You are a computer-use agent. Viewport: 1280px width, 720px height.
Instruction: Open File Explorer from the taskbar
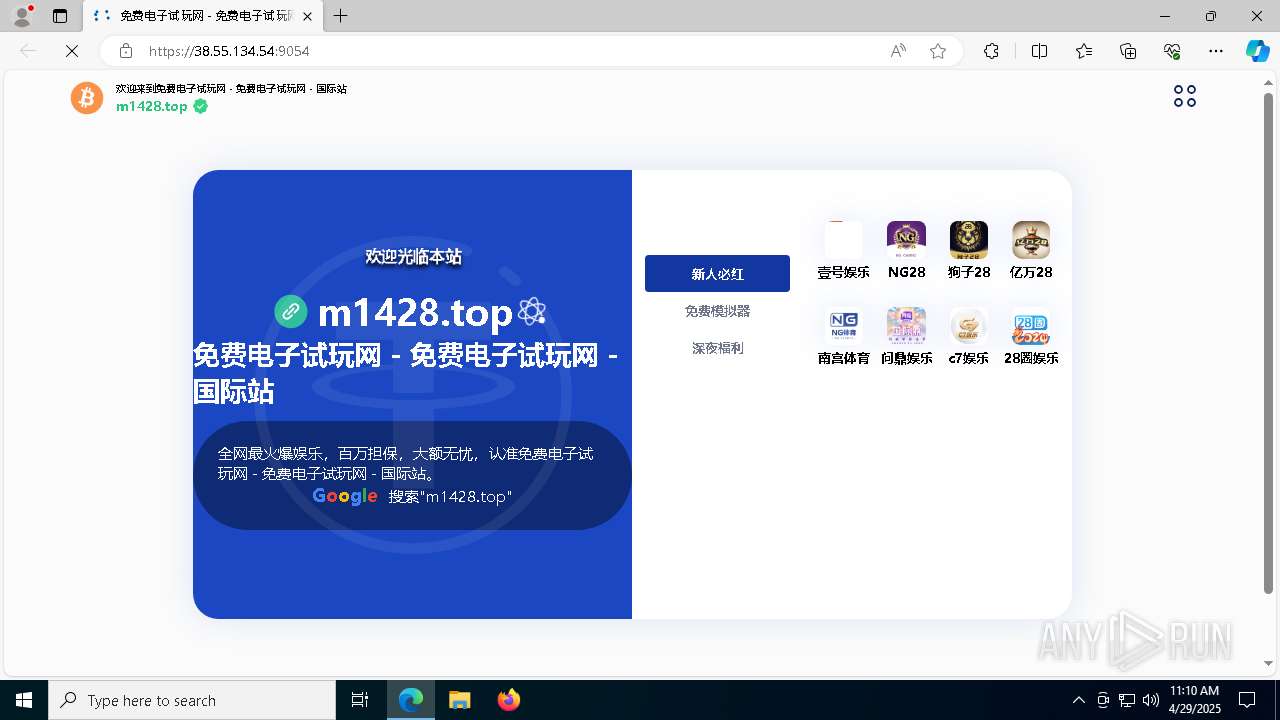coord(459,700)
